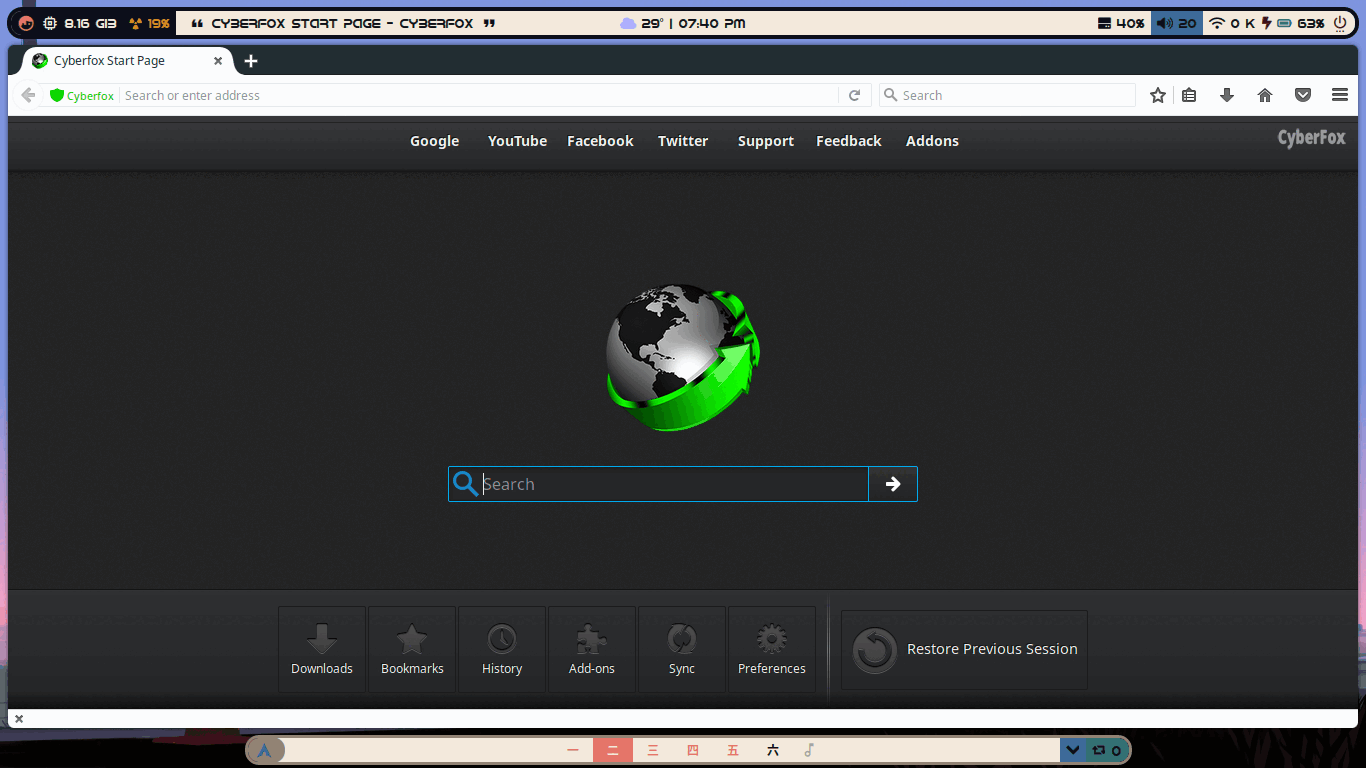Open the bookmarks list icon

[x=1189, y=95]
